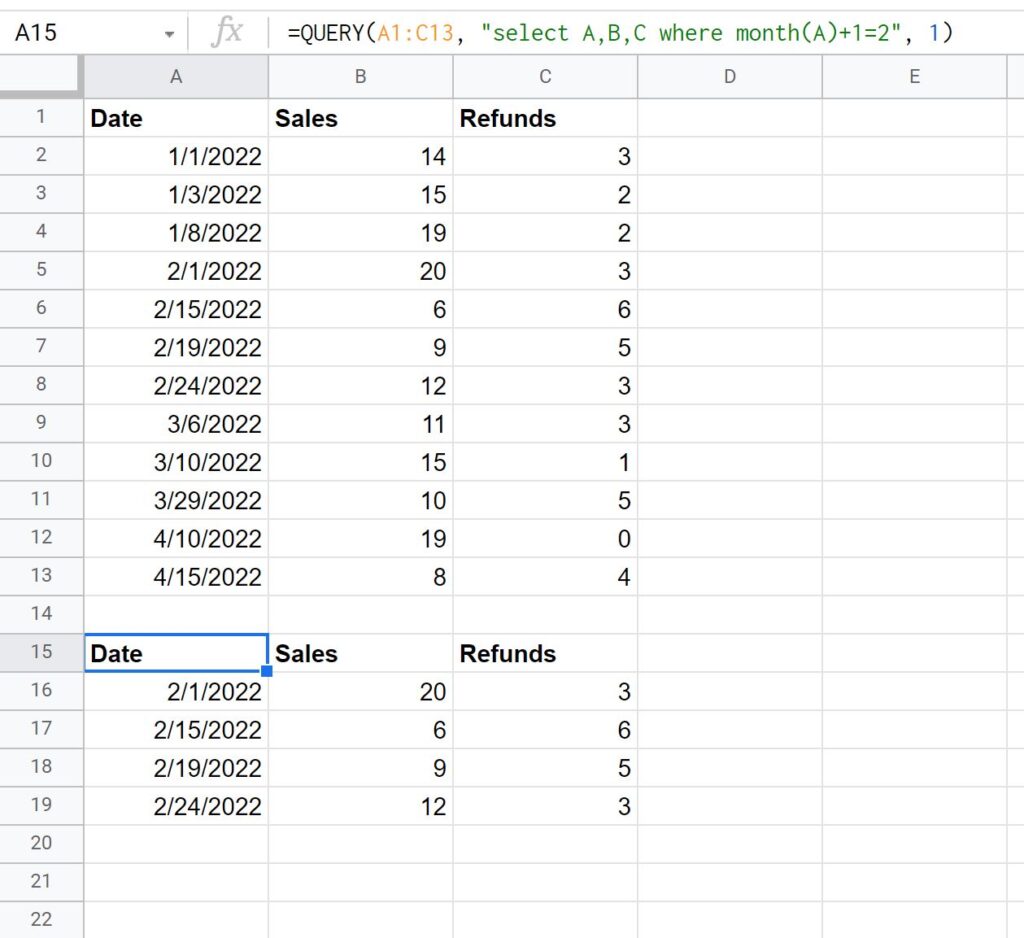Click the selected cell A15 labeled Date
Image resolution: width=1024 pixels, height=938 pixels.
tap(176, 653)
